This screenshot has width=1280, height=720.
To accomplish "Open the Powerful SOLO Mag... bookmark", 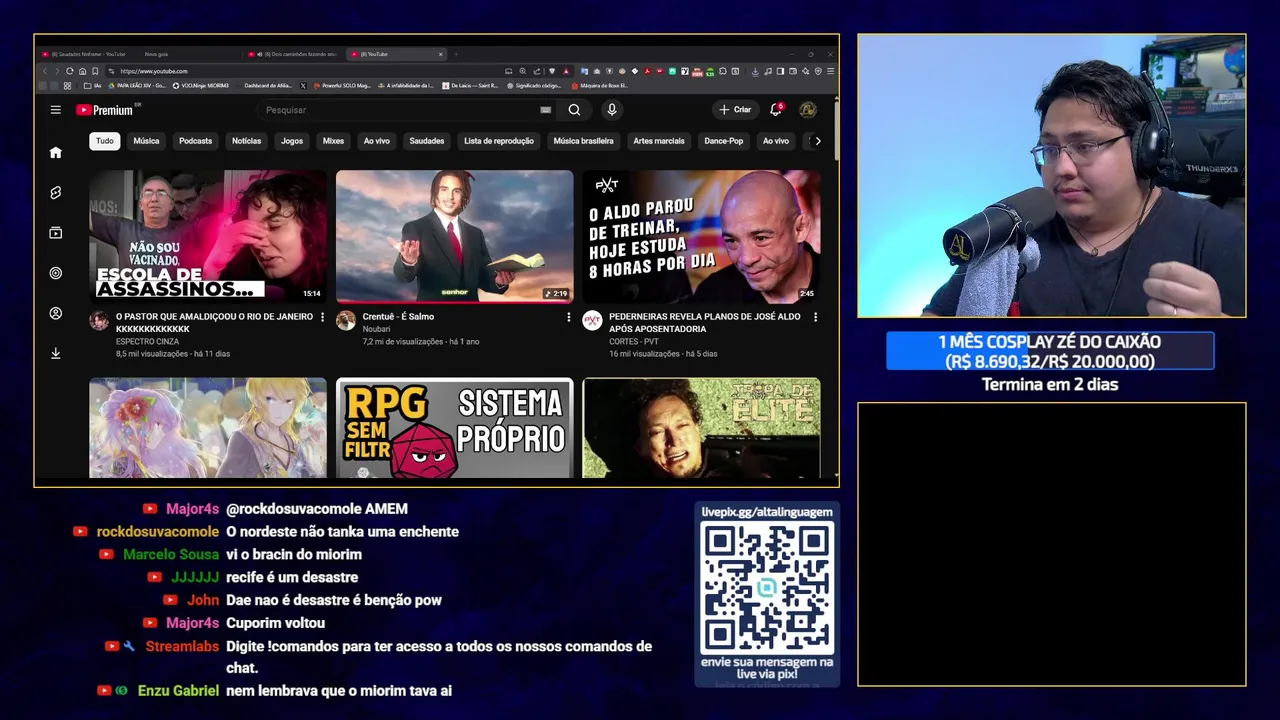I will [x=342, y=86].
